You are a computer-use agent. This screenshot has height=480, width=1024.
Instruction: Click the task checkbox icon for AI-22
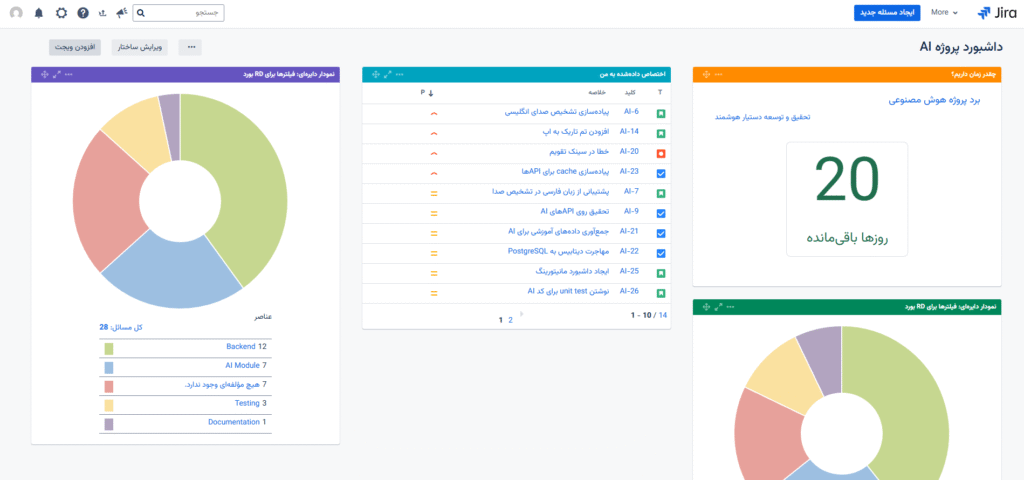pyautogui.click(x=660, y=253)
